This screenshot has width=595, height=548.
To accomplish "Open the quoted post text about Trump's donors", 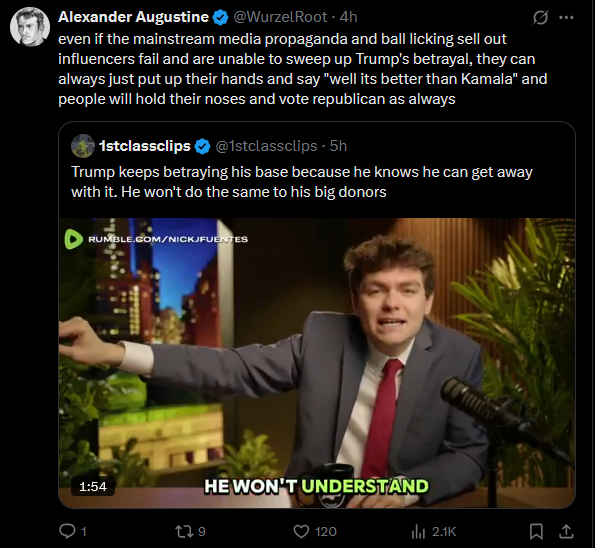I will 302,182.
